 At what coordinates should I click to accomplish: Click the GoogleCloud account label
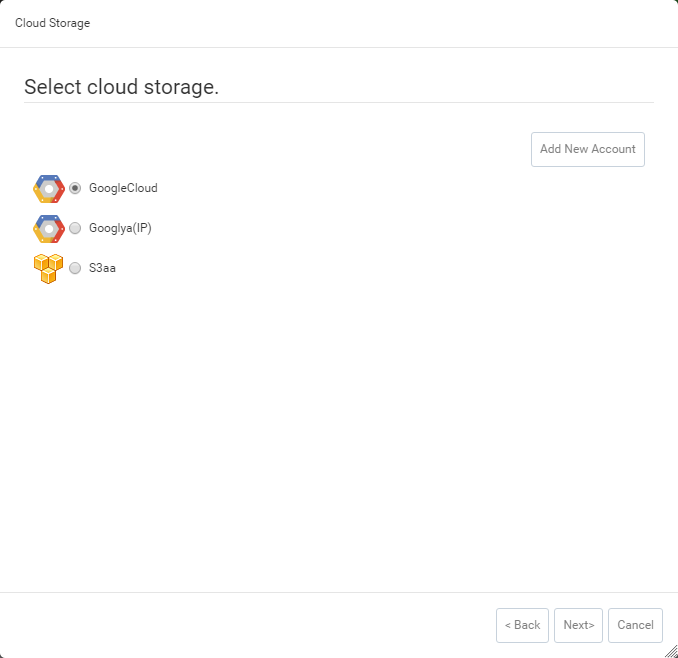(x=123, y=188)
